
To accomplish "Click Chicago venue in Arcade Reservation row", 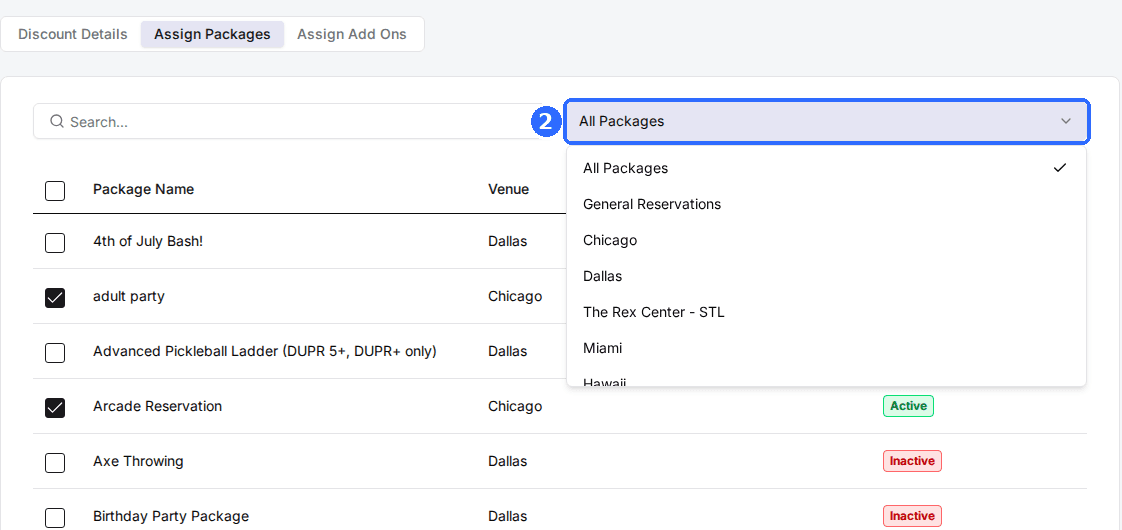I will [x=515, y=406].
